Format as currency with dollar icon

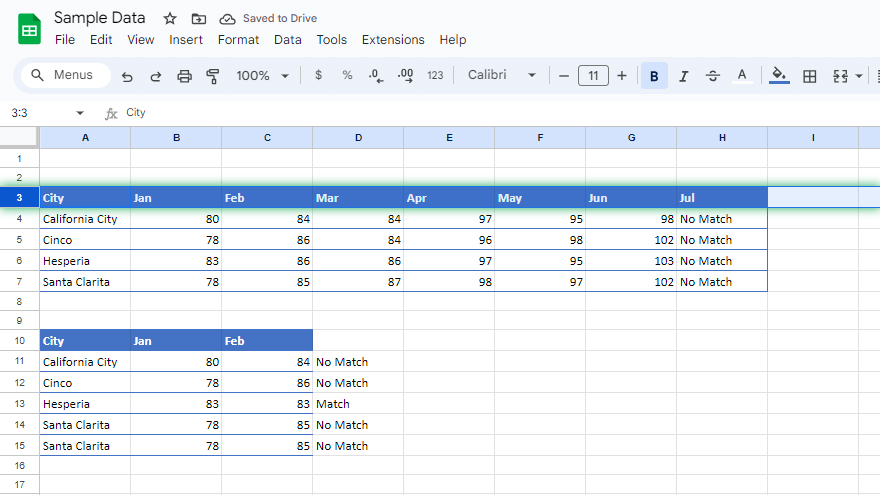coord(318,75)
